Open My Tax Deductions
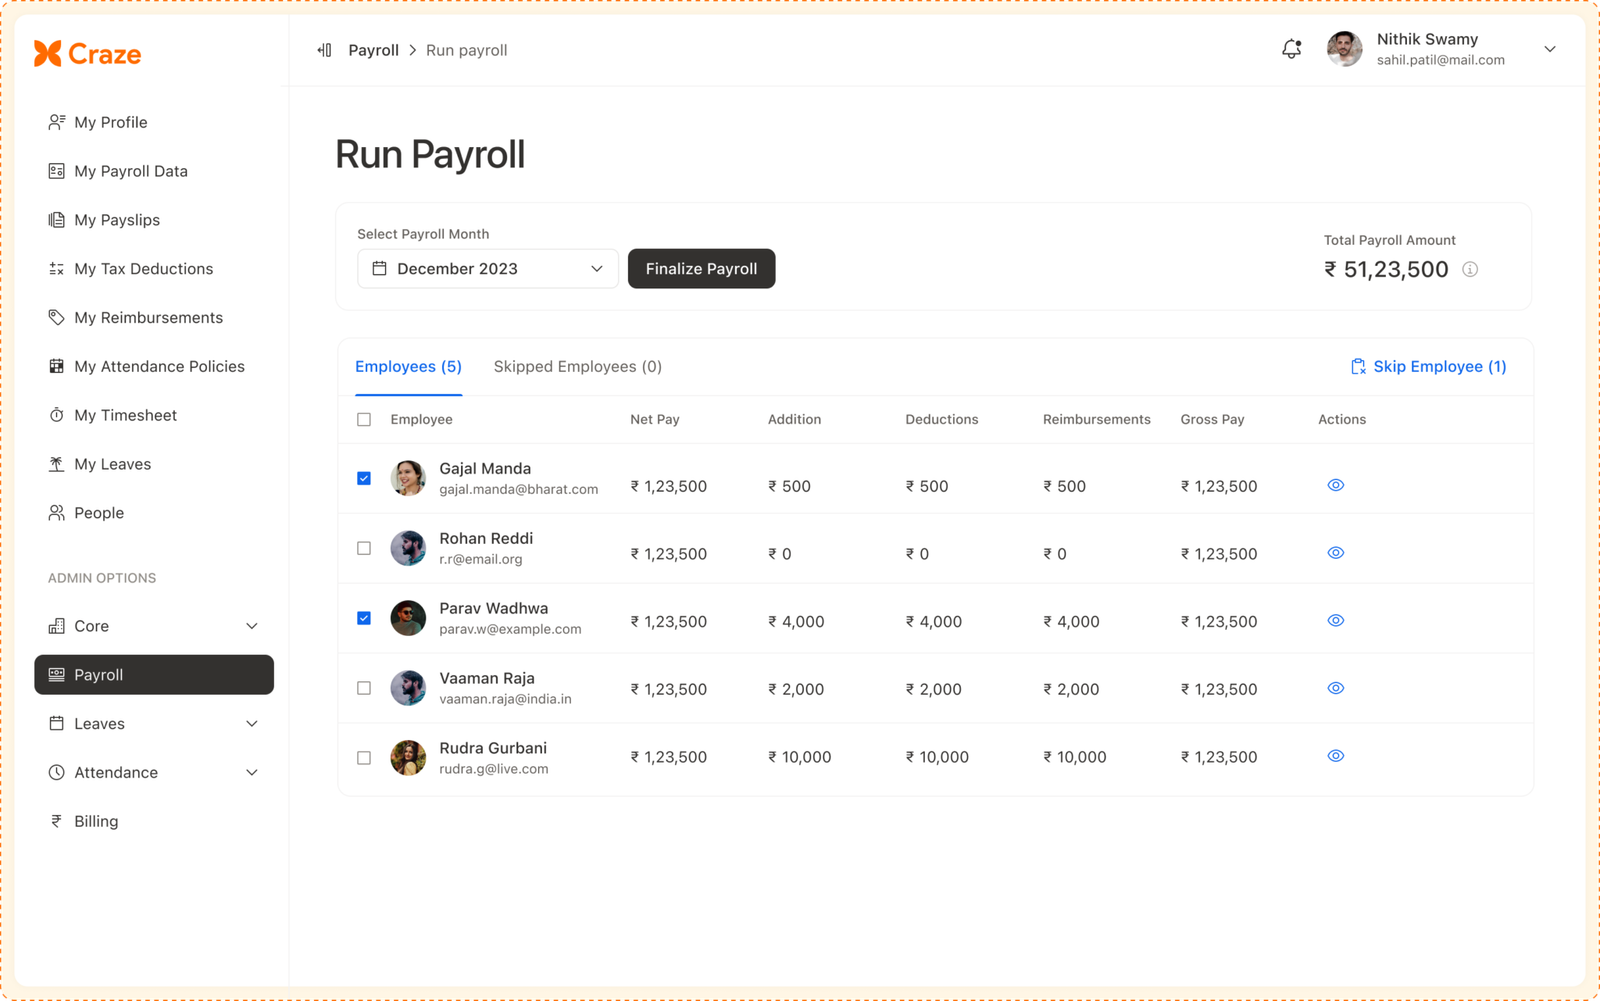This screenshot has width=1600, height=1001. 143,268
